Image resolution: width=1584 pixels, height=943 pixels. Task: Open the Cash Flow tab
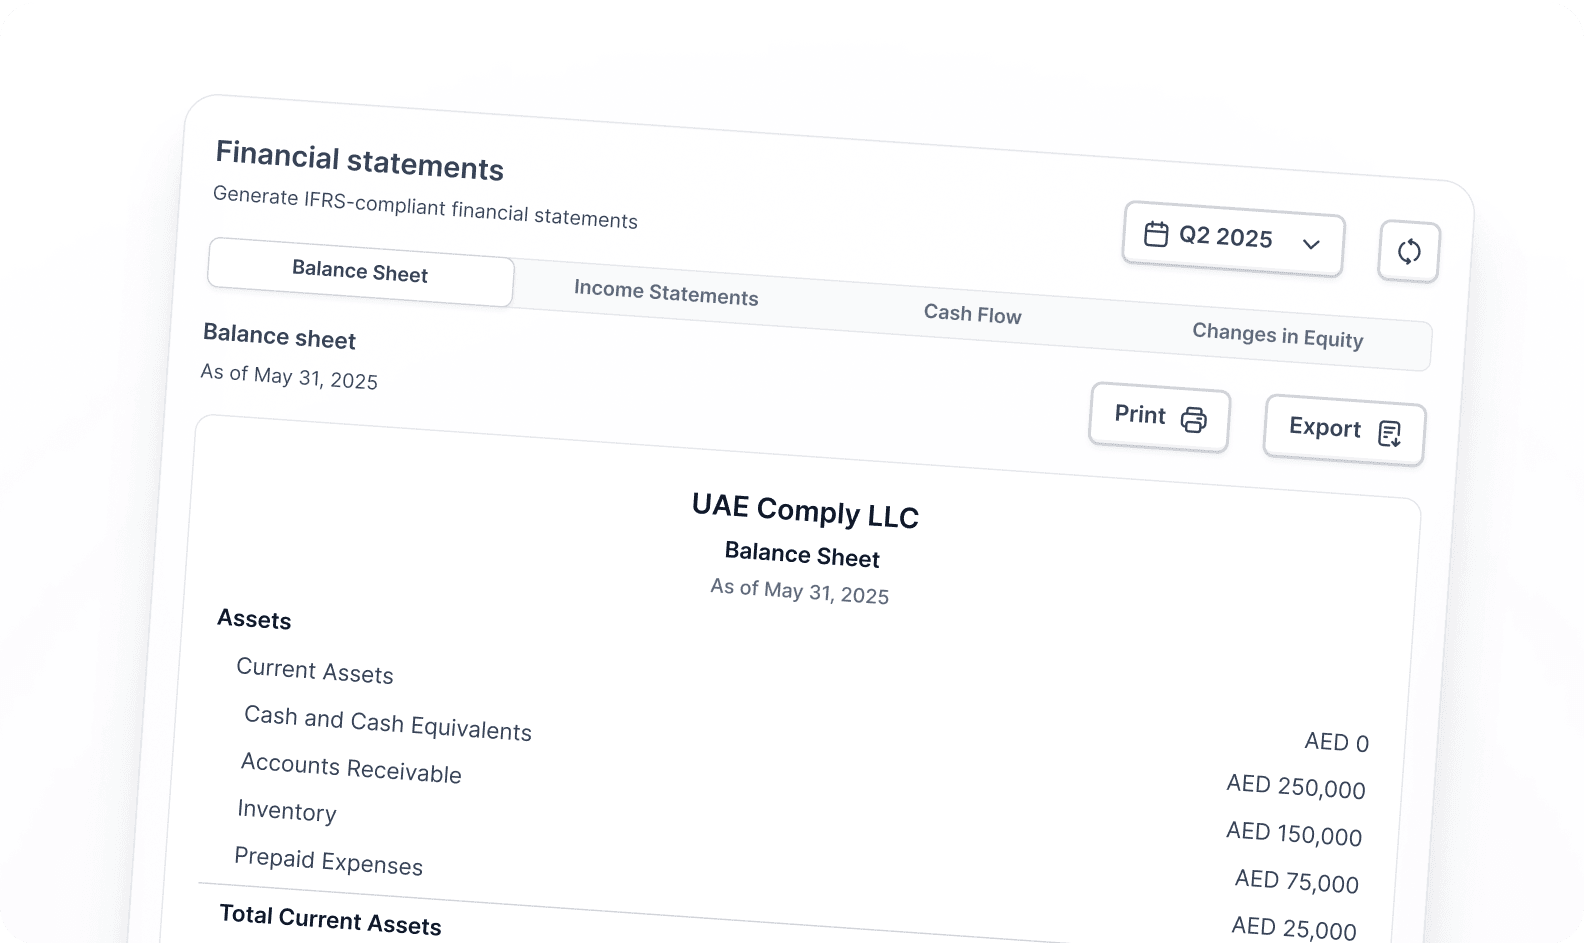click(x=972, y=314)
